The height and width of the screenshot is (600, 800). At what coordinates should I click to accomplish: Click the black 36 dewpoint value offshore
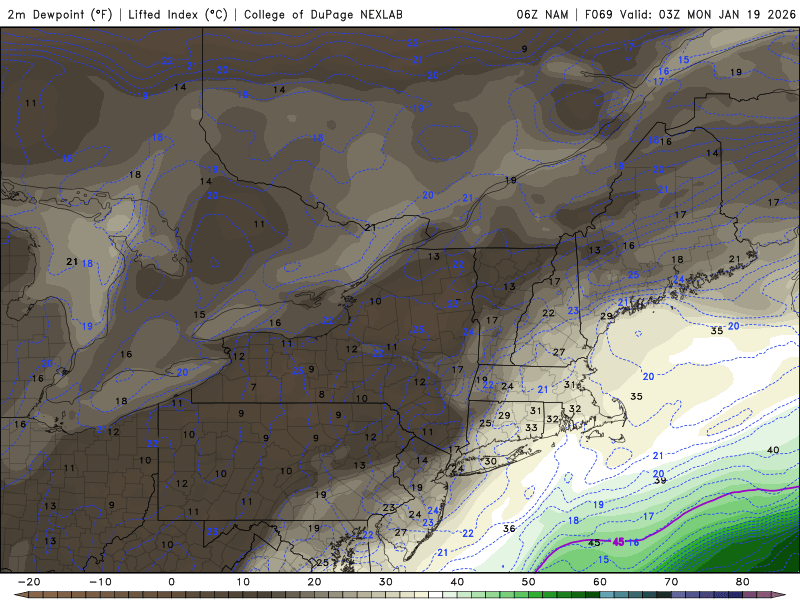tap(509, 529)
